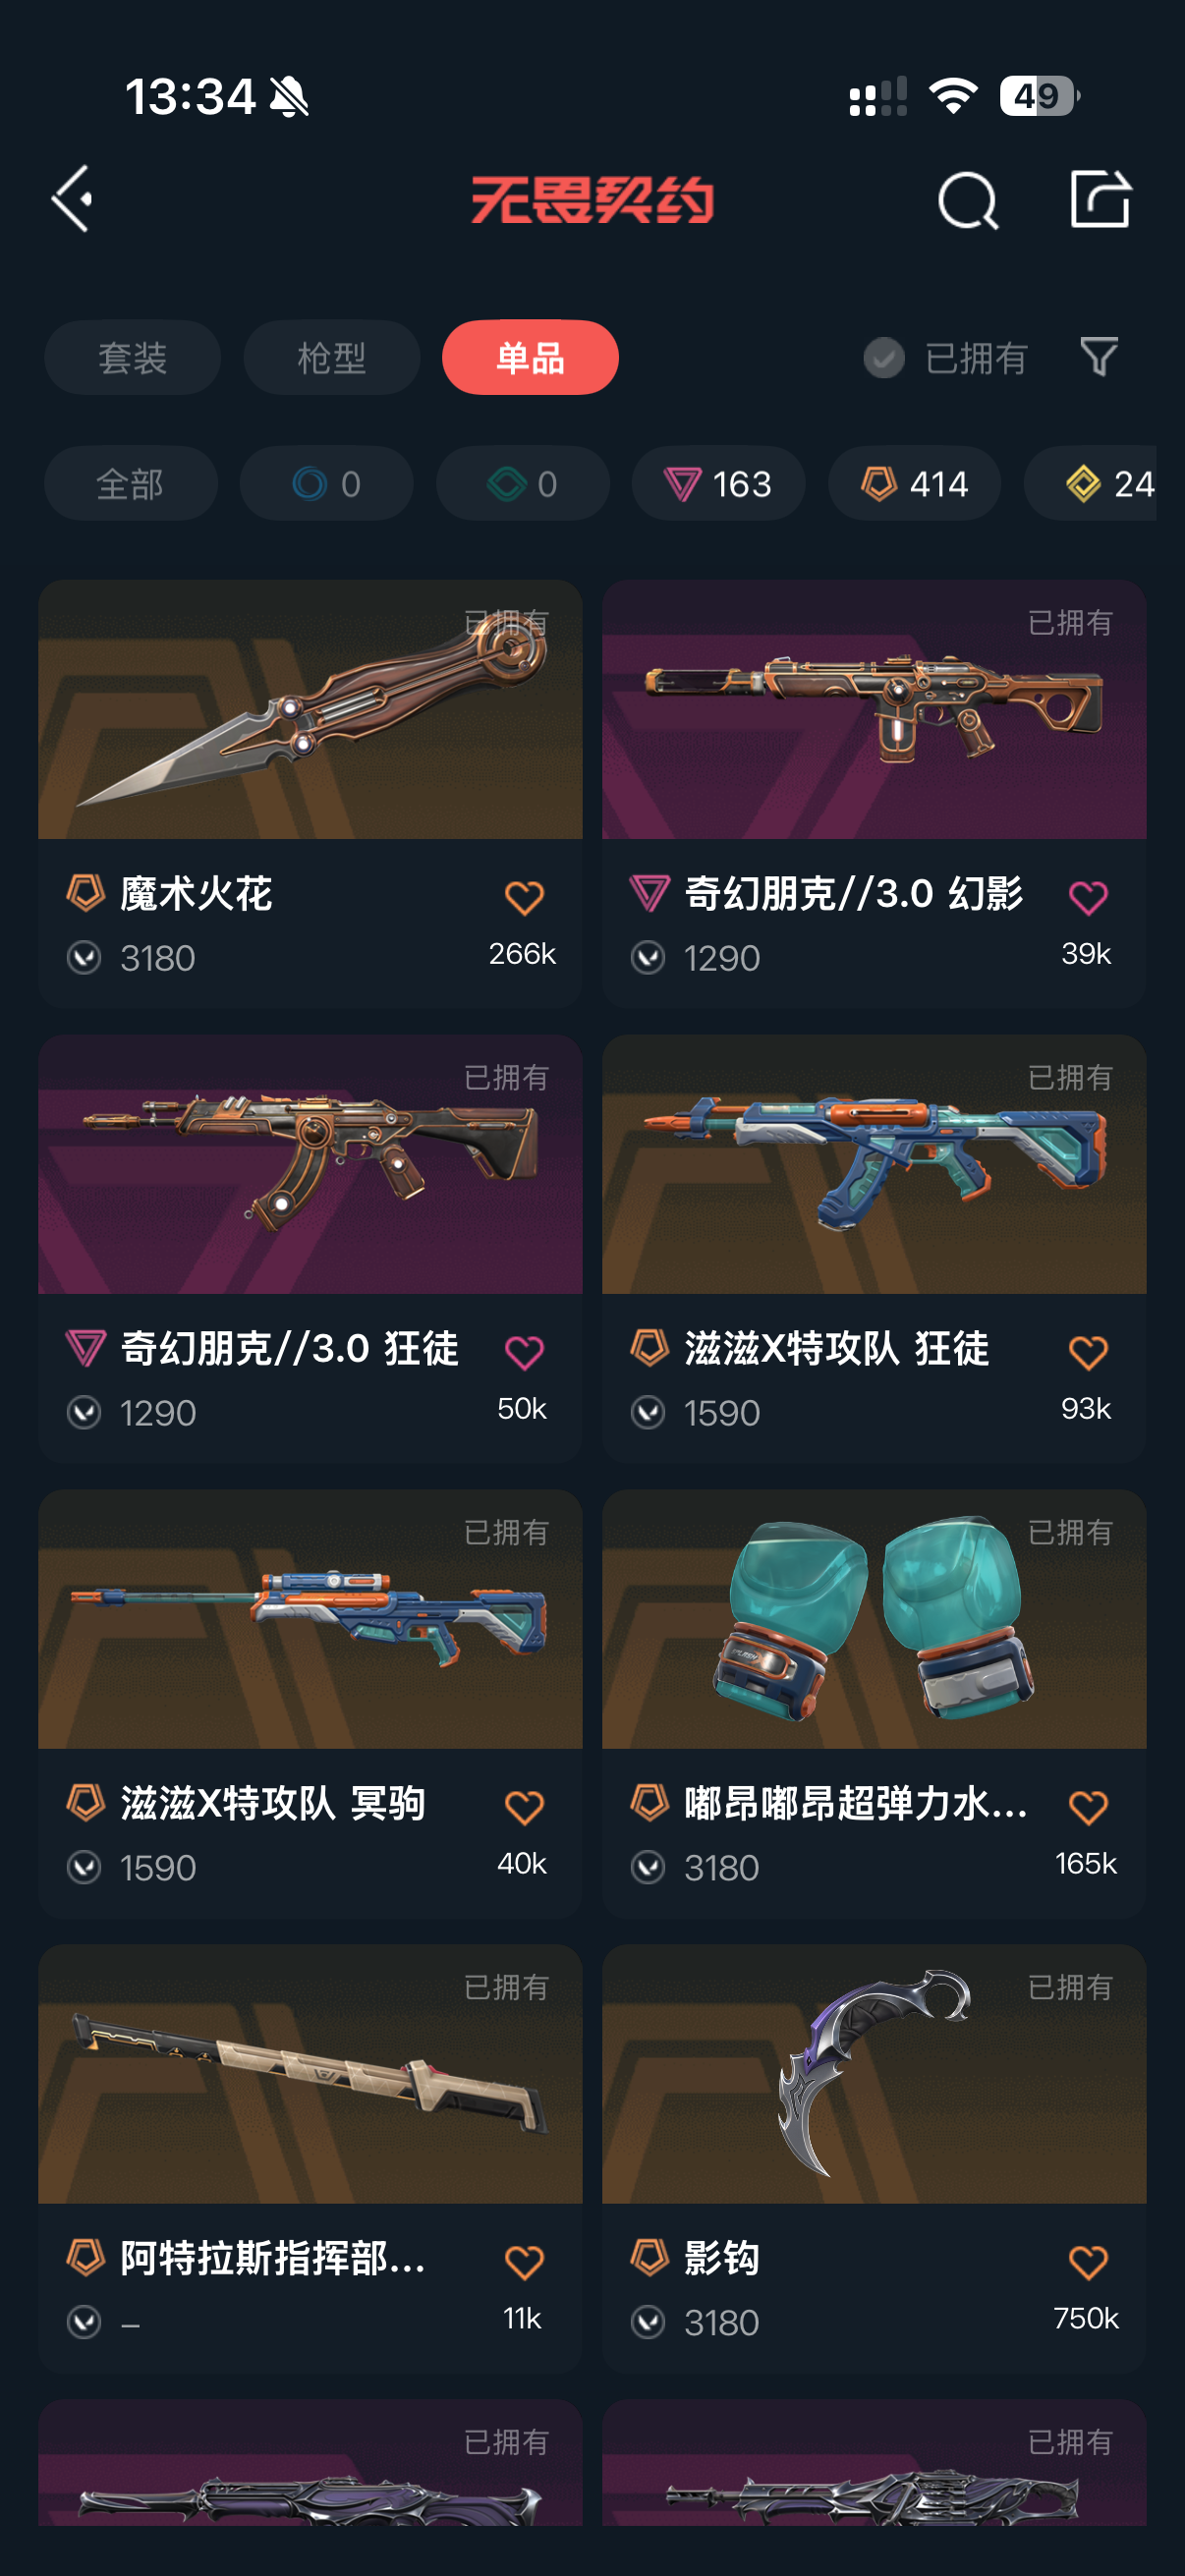Filter by purple tier 163 chip
Screen dimensions: 1185x2576
pos(718,483)
